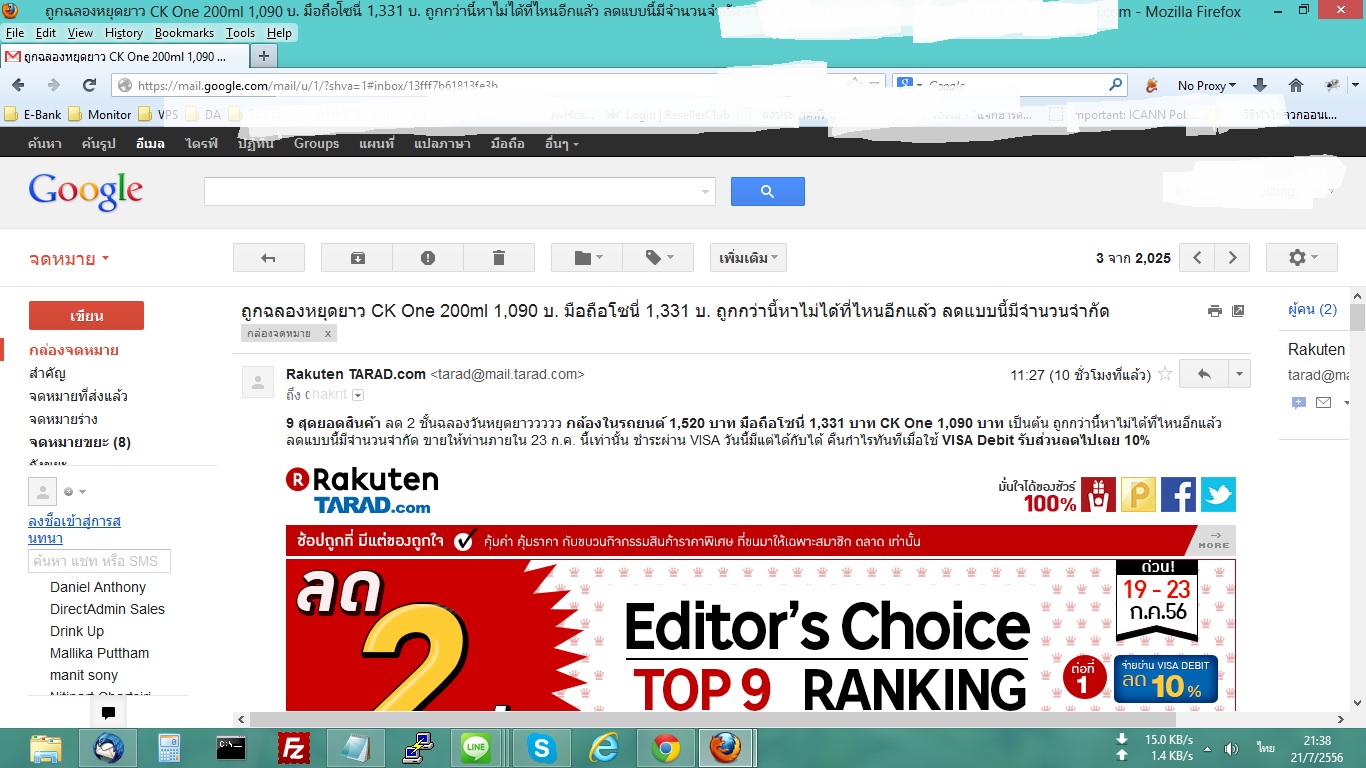Screen dimensions: 1366x768
Task: Click the proxy plug icon in Firefox toolbar
Action: click(1152, 85)
